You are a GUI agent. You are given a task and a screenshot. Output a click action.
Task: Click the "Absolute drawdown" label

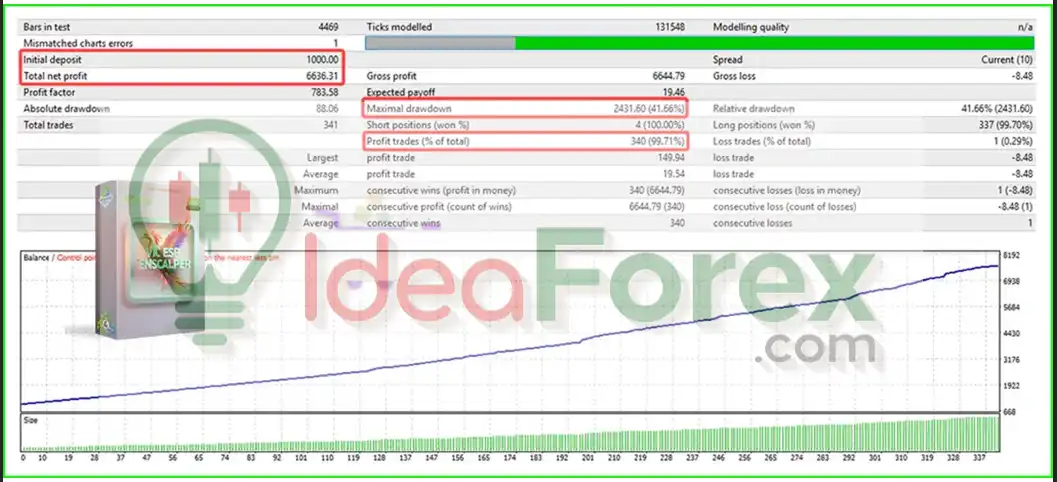67,109
